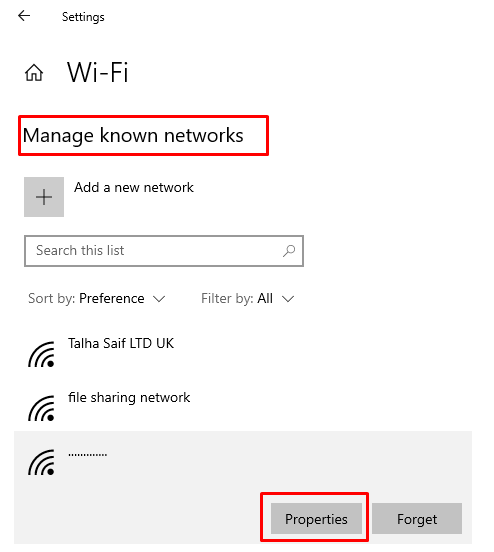The width and height of the screenshot is (494, 552).
Task: Open the Filter by All dropdown
Action: (248, 299)
